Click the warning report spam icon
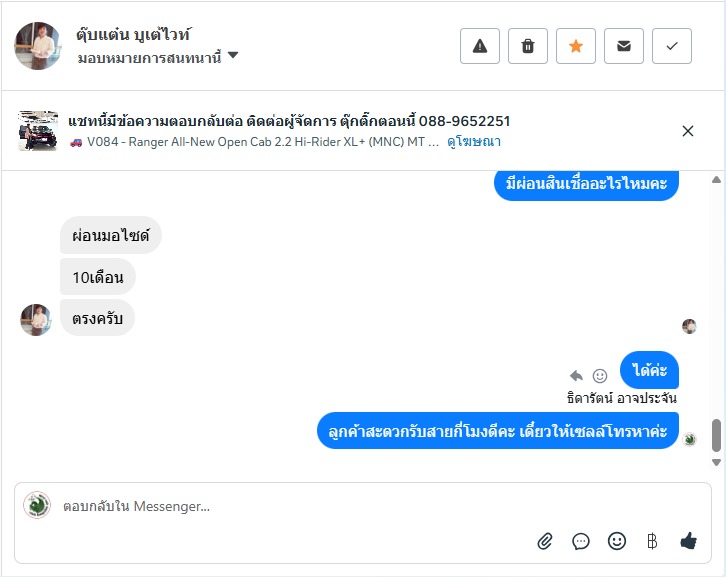The width and height of the screenshot is (726, 577). [x=480, y=46]
